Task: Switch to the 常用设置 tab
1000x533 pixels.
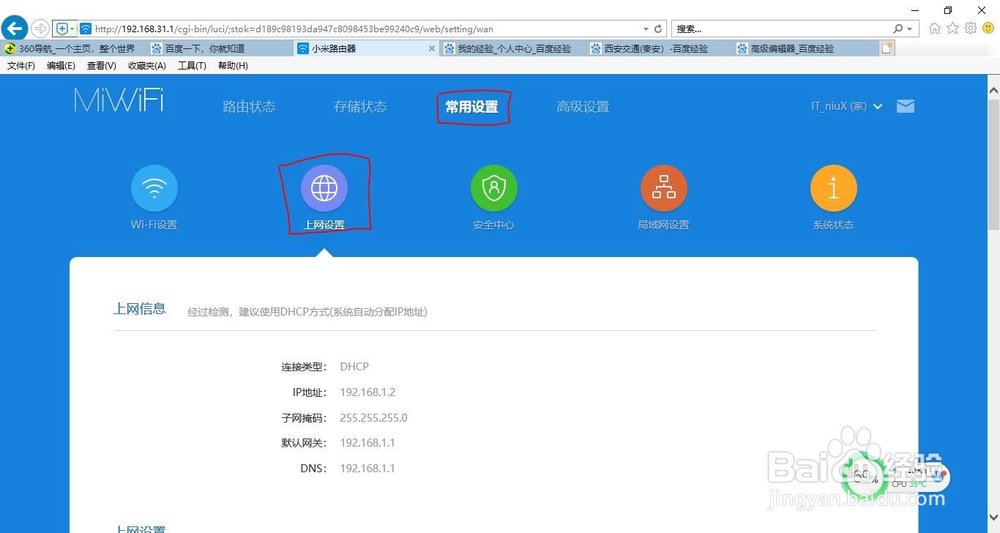Action: (x=472, y=106)
